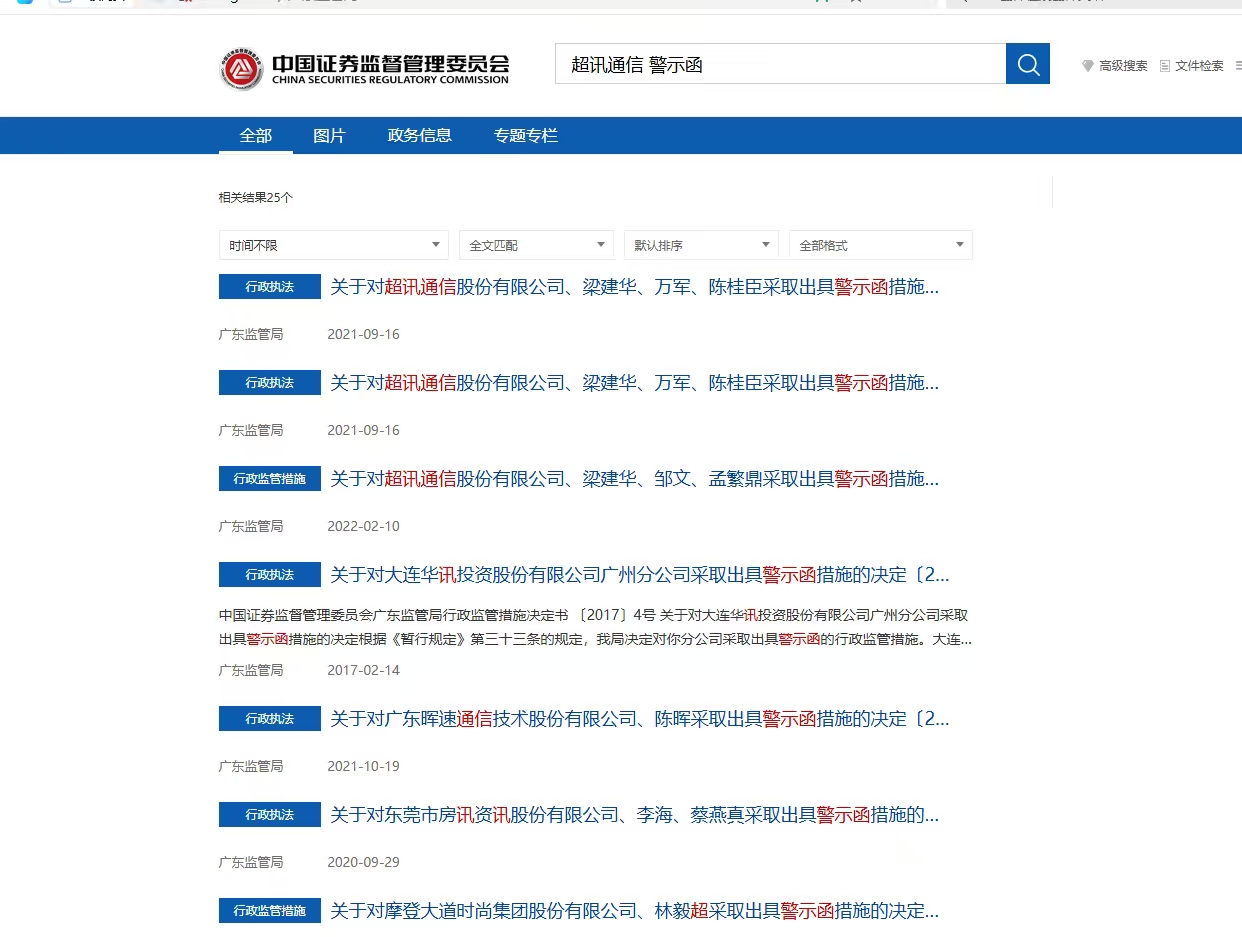This screenshot has width=1242, height=937.
Task: Open the 全部格式 format dropdown
Action: tap(880, 245)
